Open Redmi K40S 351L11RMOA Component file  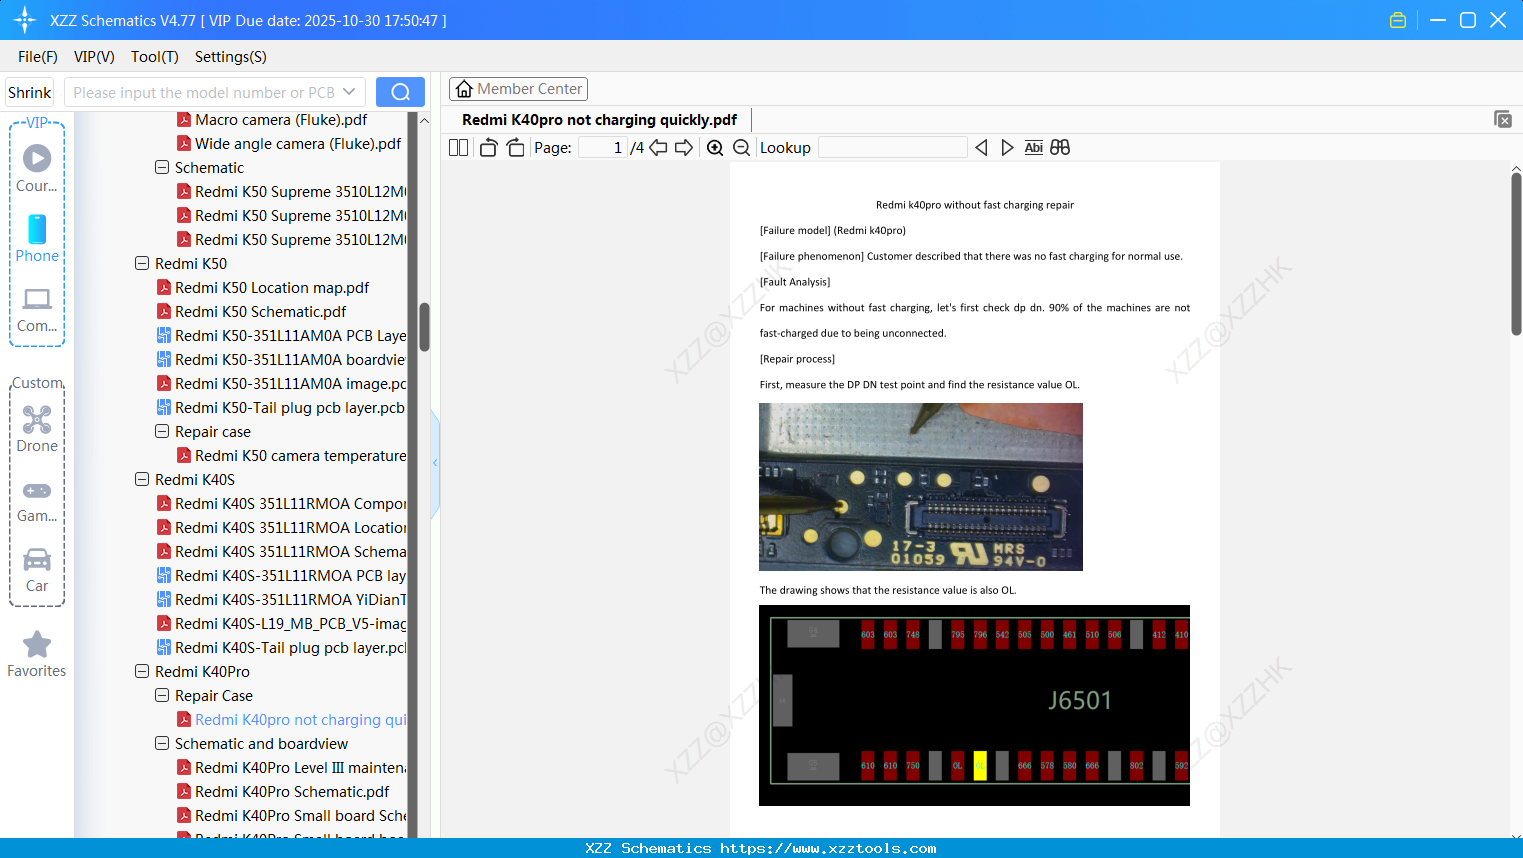tap(281, 504)
